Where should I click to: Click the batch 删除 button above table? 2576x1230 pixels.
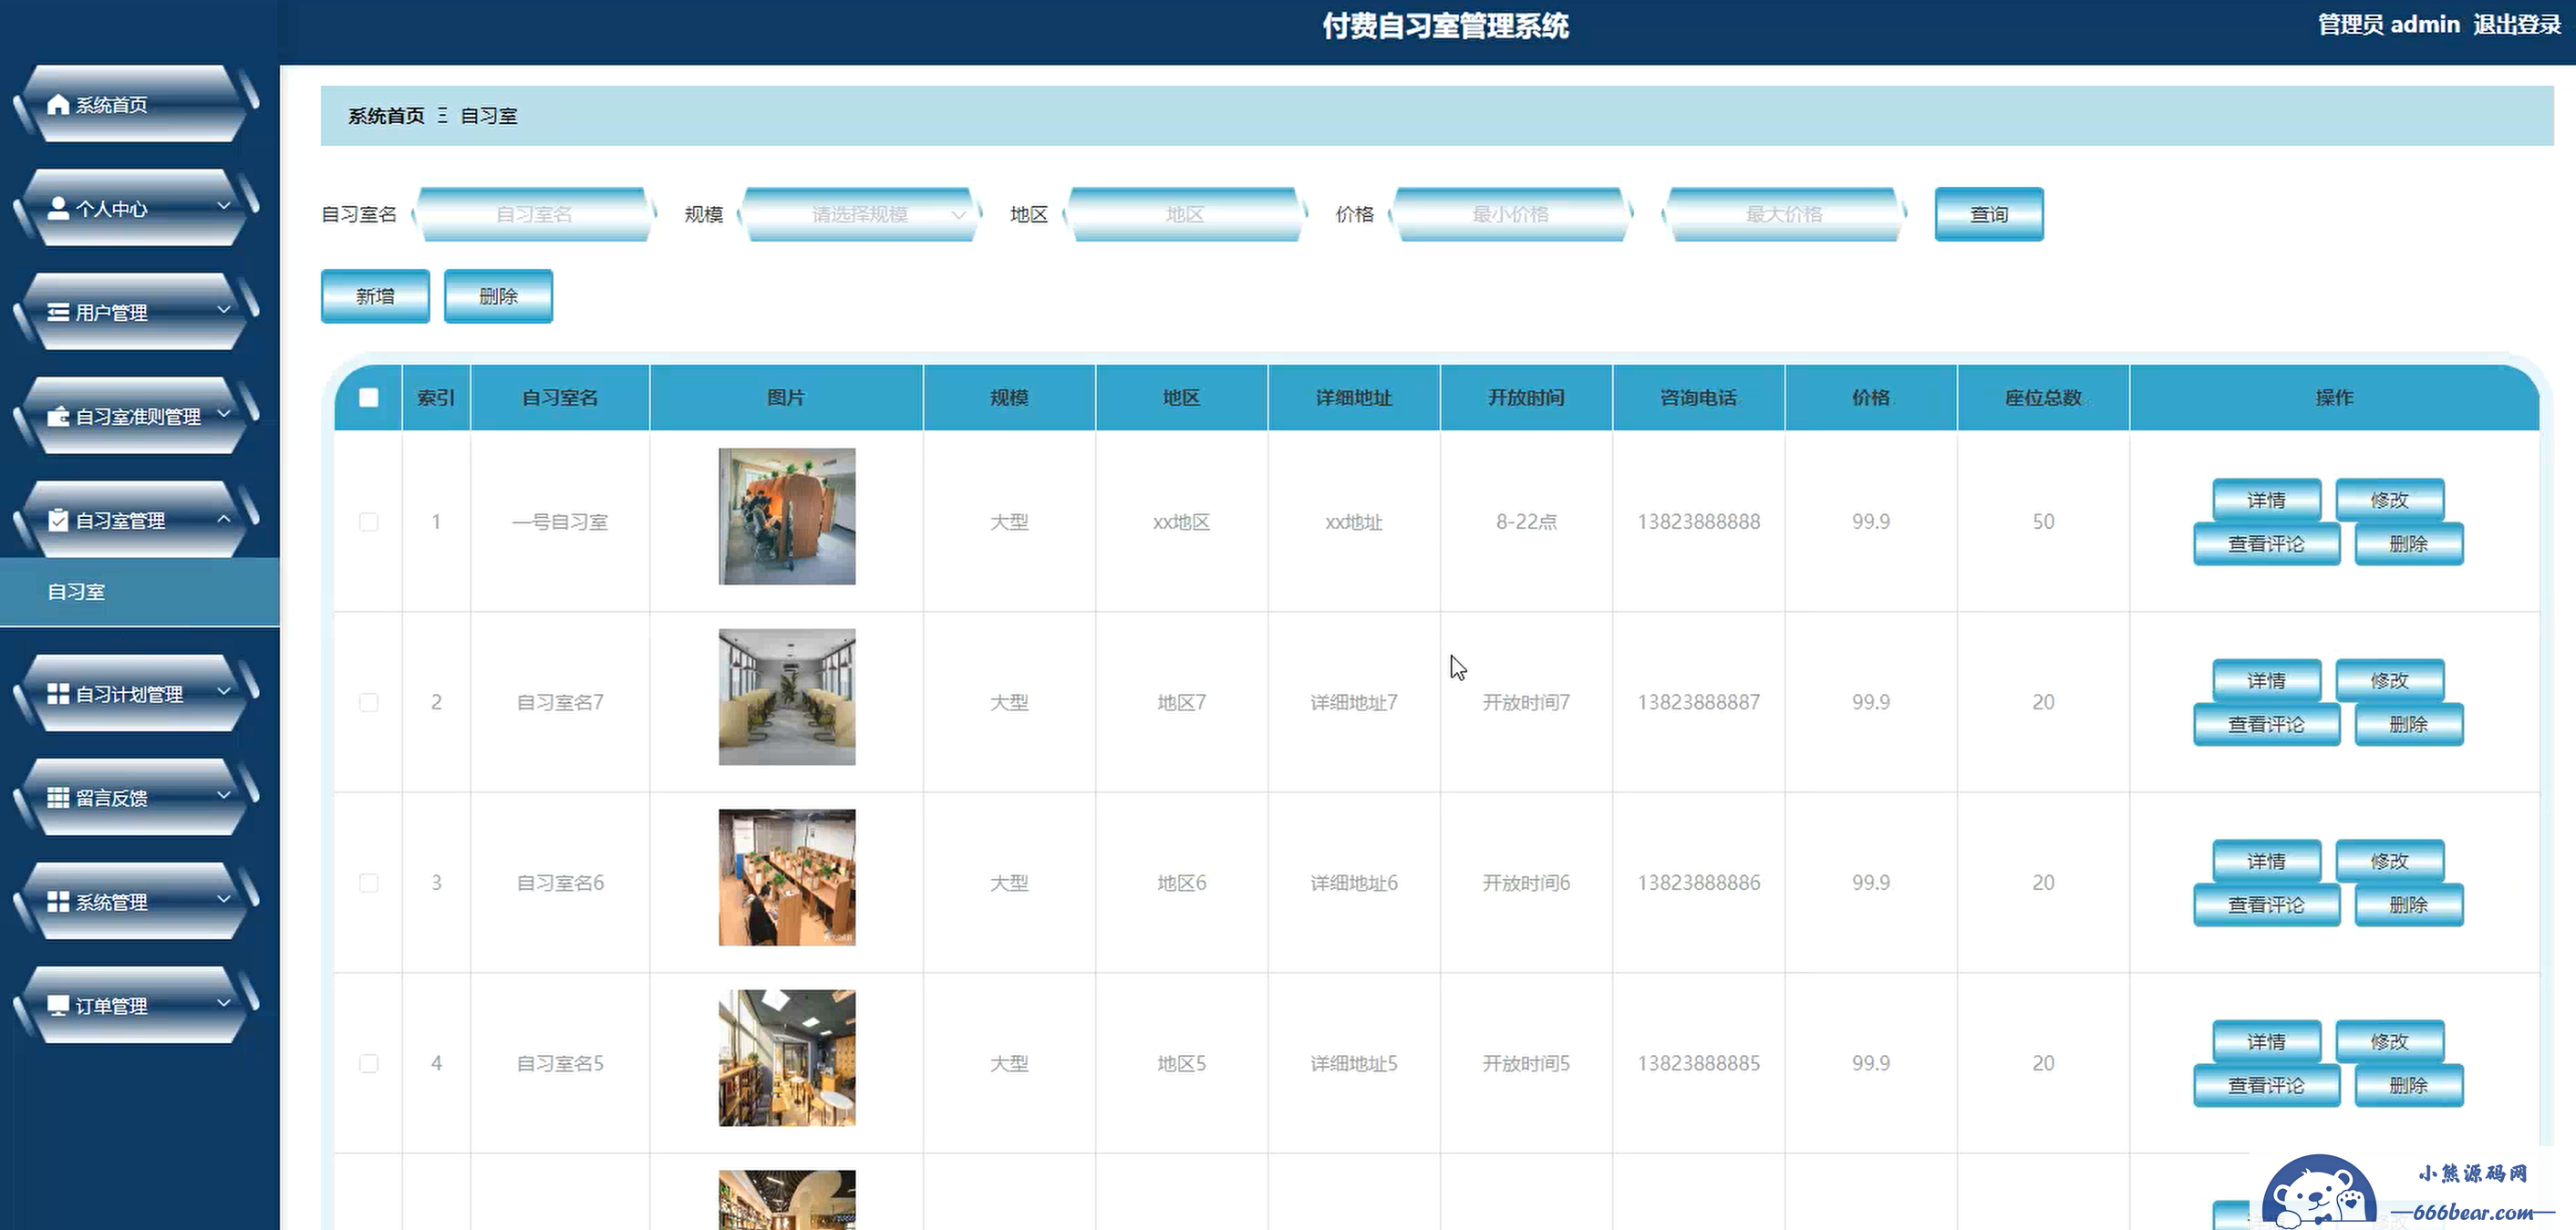(x=498, y=296)
